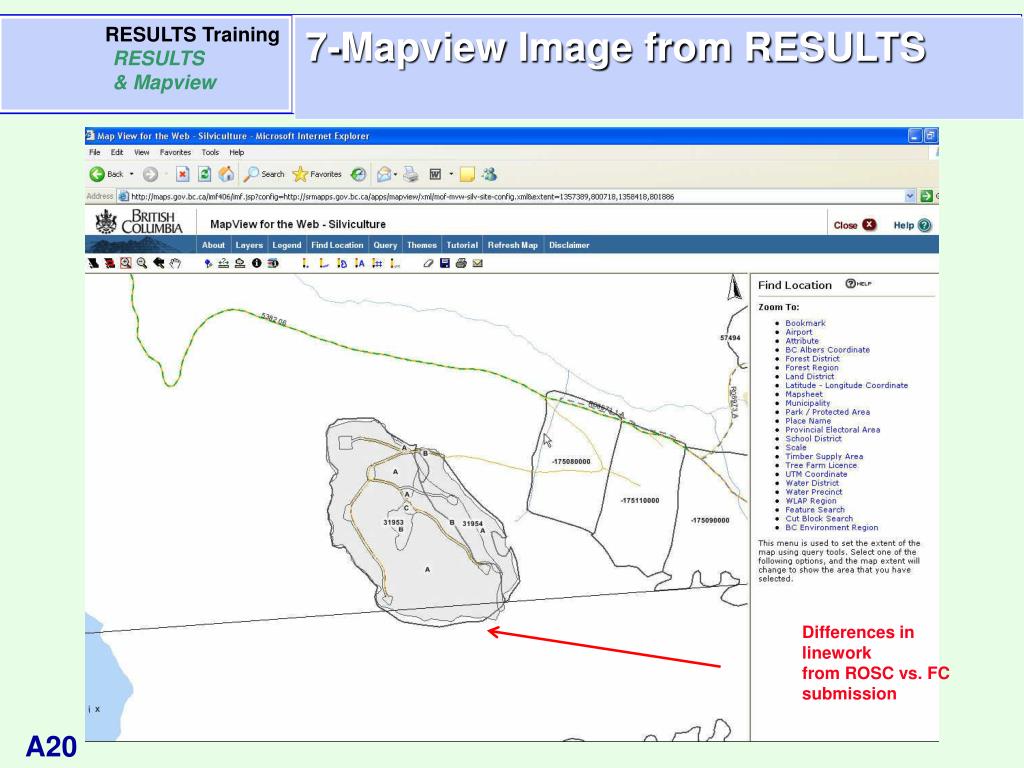Open the About tab in MapView
Viewport: 1024px width, 768px height.
click(213, 245)
